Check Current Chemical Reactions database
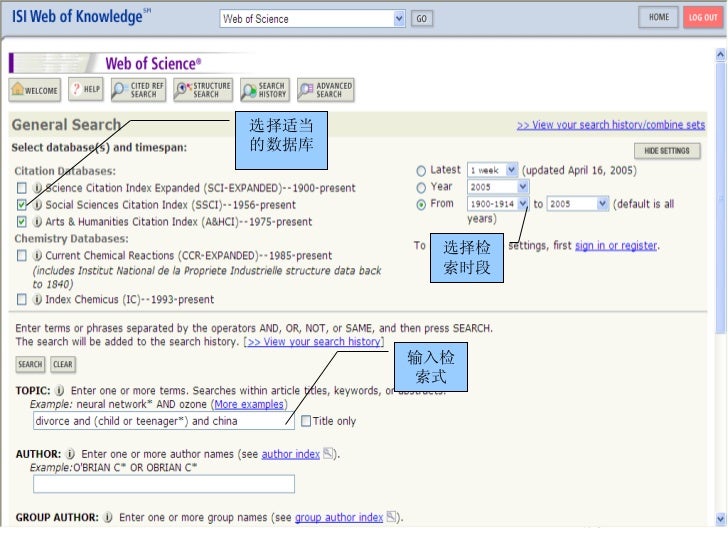This screenshot has width=728, height=546. click(x=21, y=255)
